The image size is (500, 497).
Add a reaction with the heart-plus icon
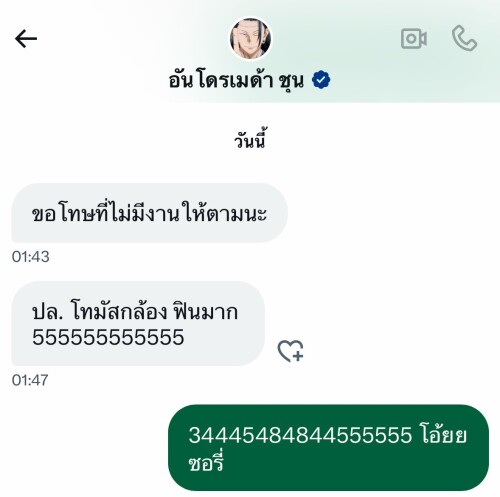point(291,351)
